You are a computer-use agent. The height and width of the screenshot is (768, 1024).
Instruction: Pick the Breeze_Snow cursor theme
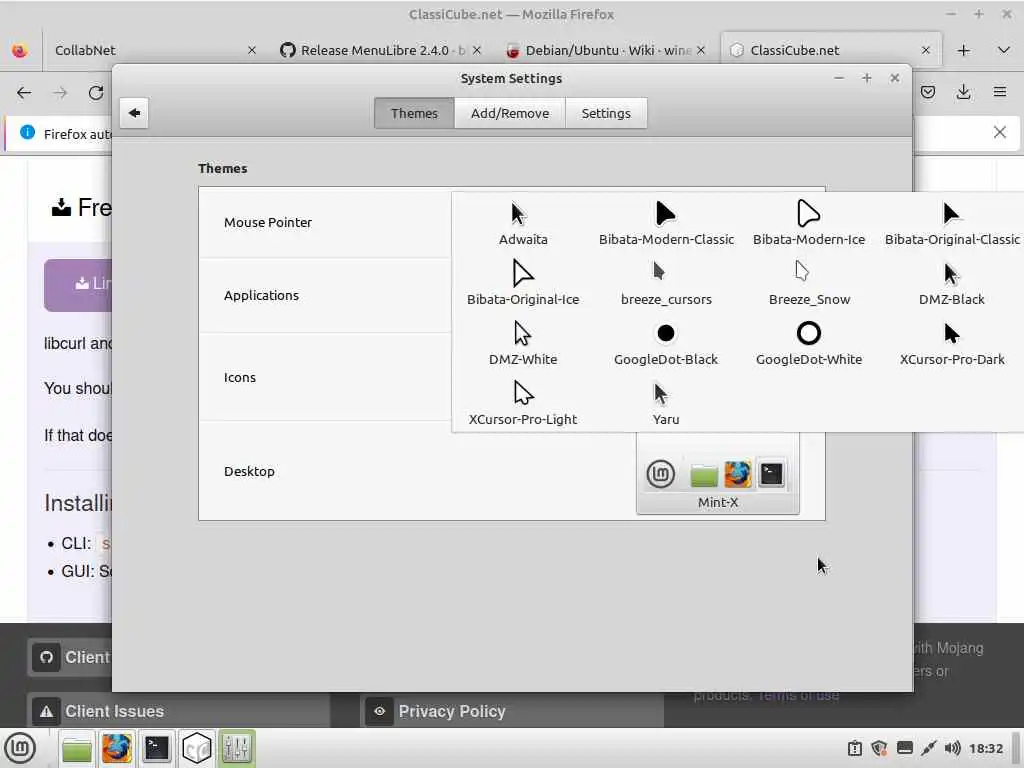point(808,284)
